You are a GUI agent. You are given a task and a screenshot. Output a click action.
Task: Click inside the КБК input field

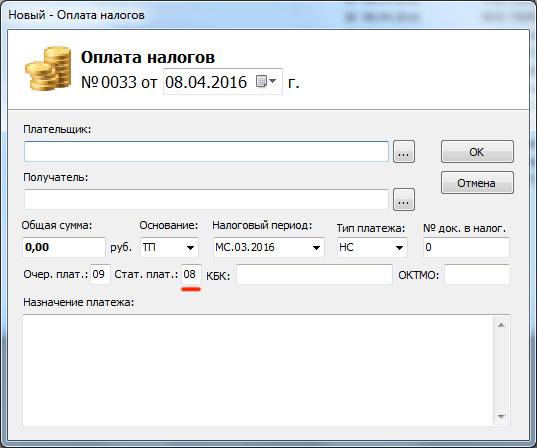pos(314,274)
